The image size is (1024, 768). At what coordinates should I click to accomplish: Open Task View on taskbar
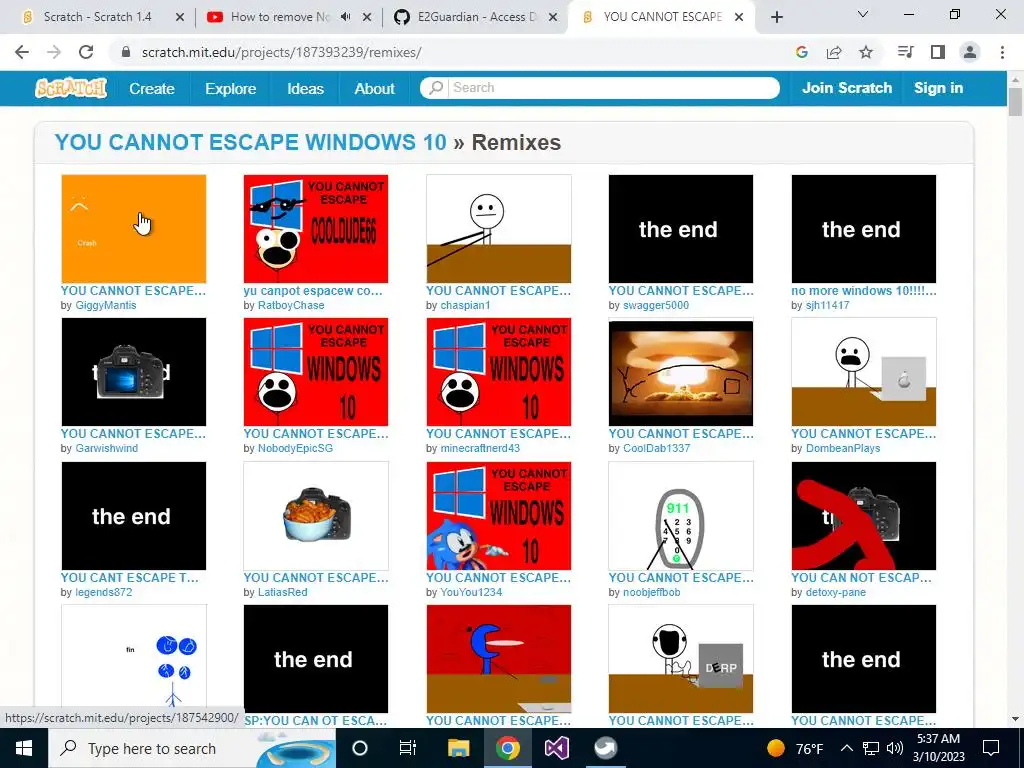coord(408,748)
